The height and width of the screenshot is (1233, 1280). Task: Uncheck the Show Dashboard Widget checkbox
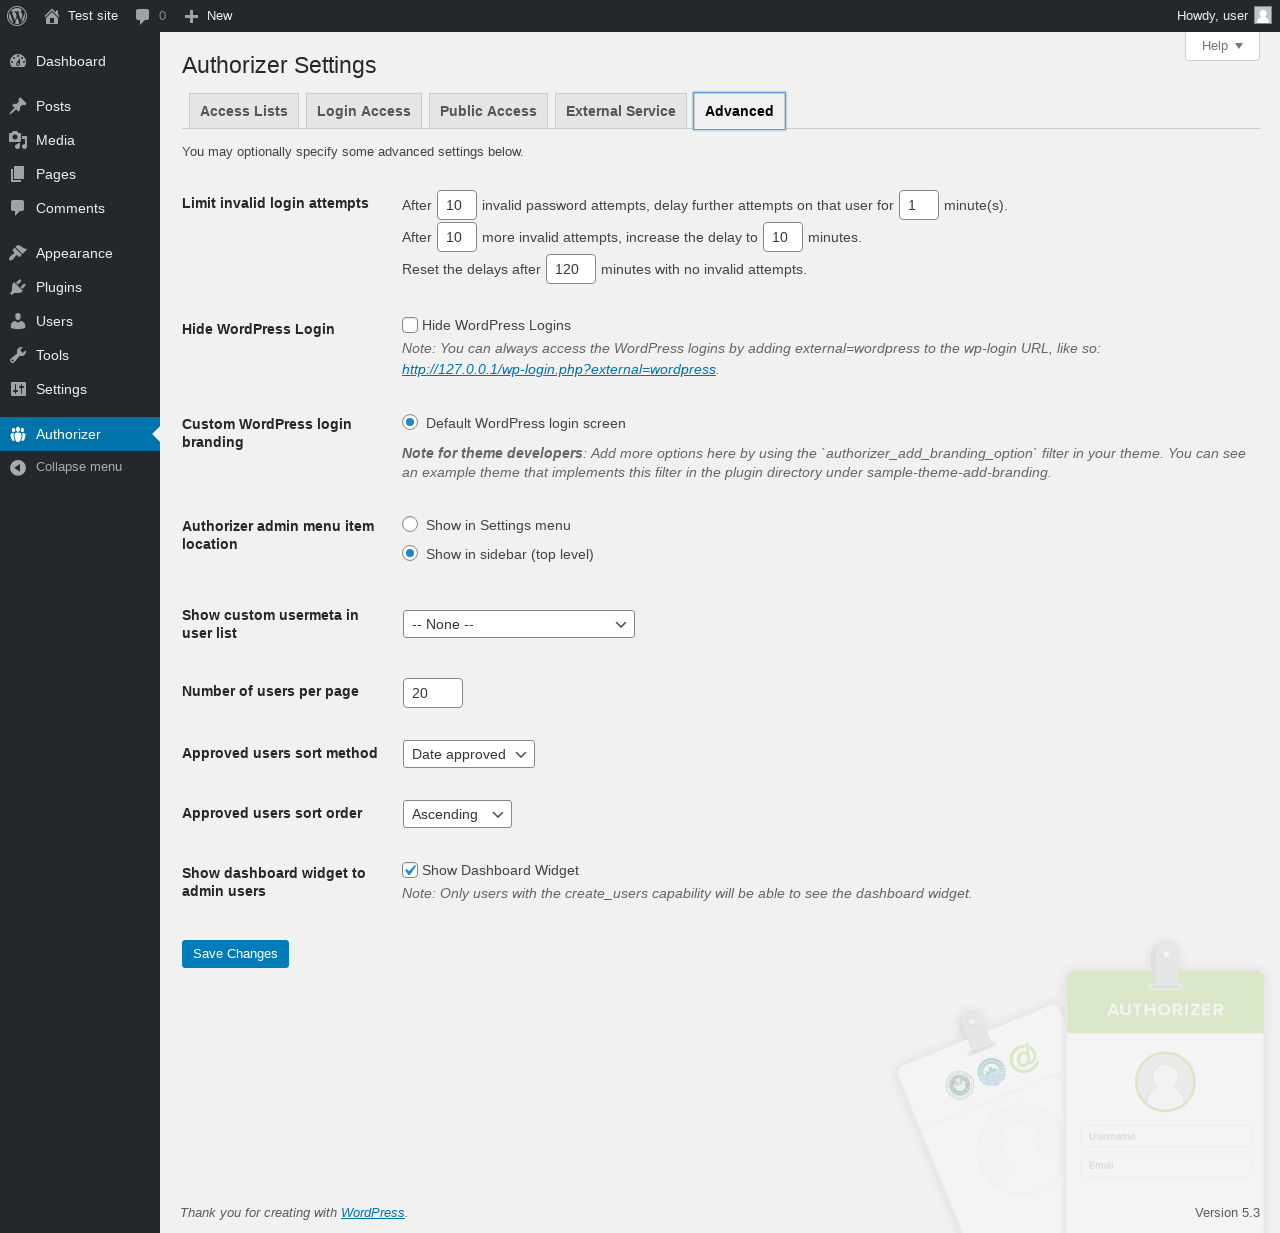click(x=410, y=870)
